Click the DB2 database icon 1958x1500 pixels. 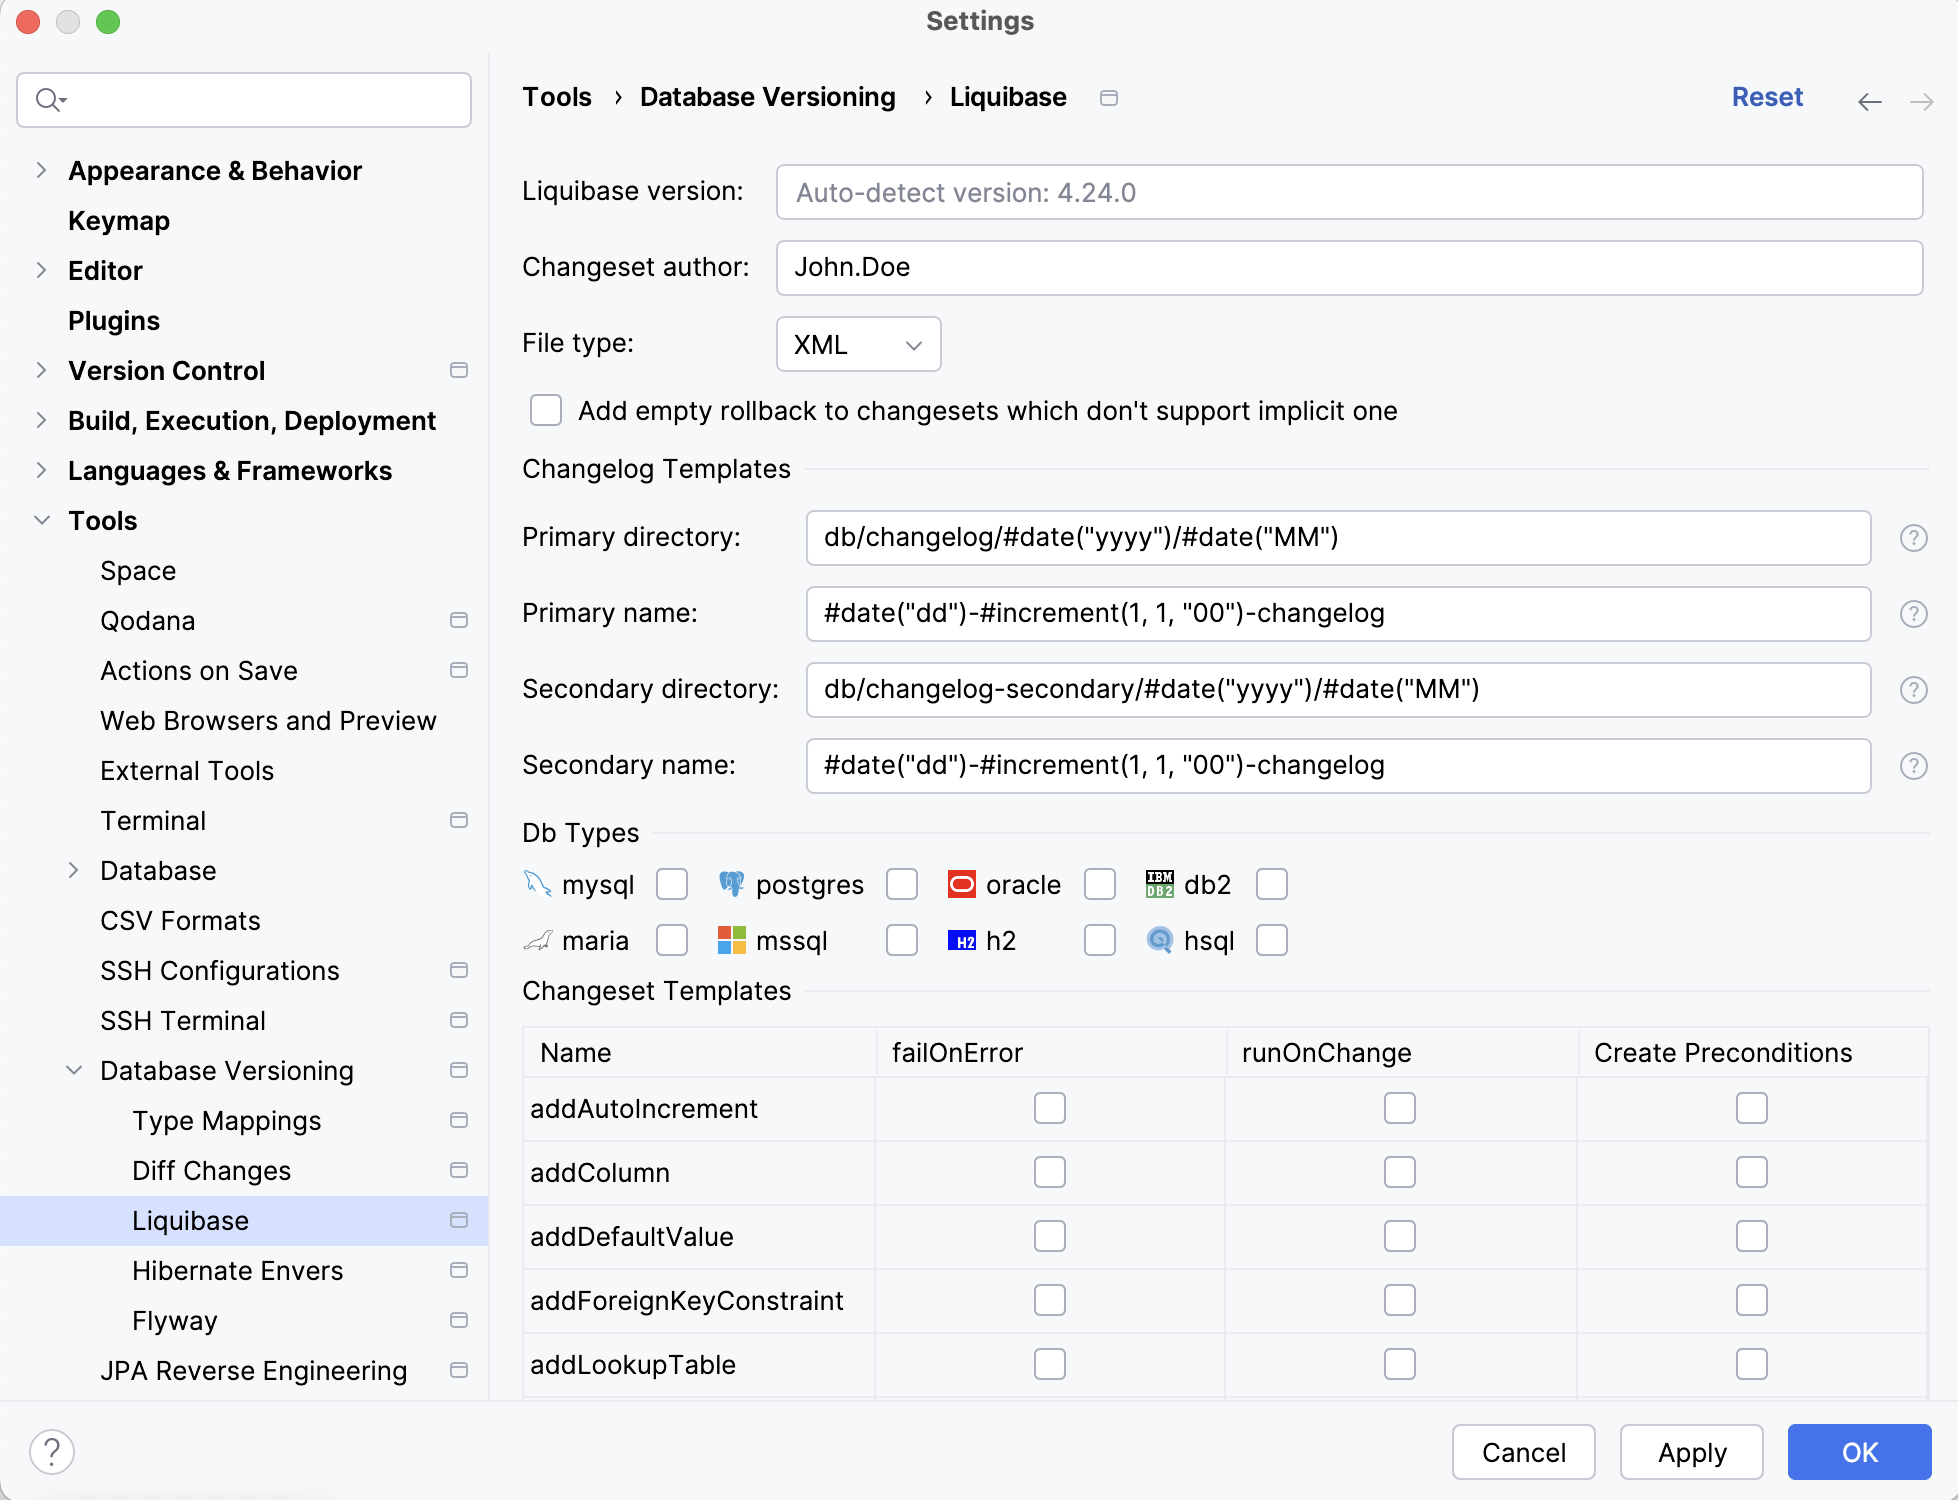pos(1158,884)
